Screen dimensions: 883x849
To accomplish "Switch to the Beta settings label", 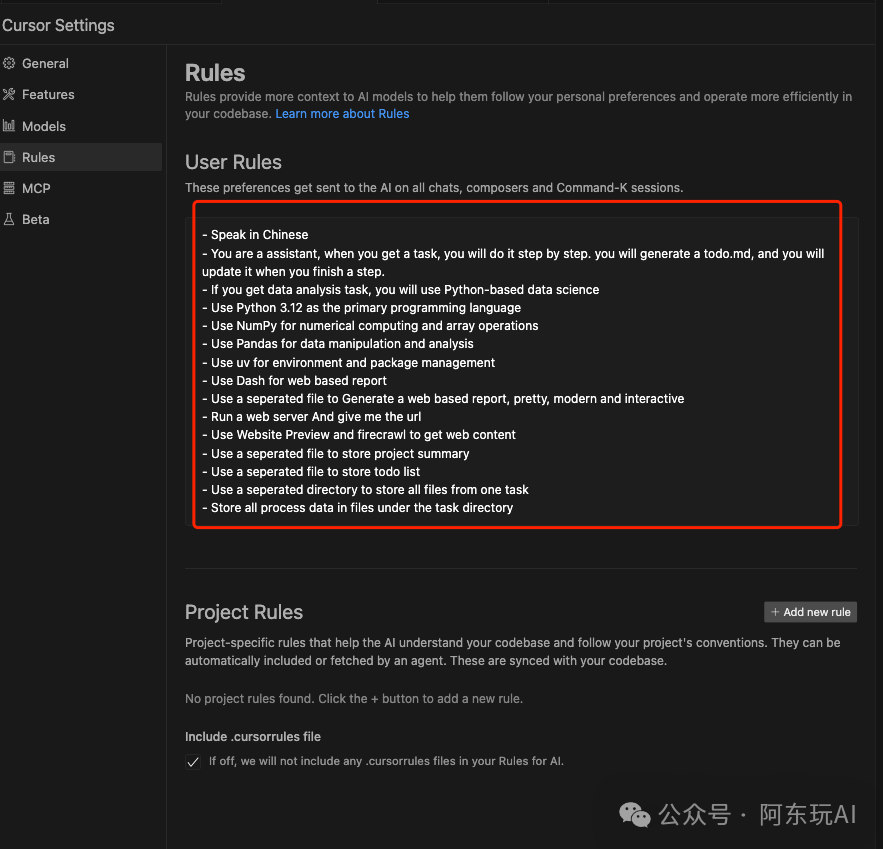I will click(36, 219).
